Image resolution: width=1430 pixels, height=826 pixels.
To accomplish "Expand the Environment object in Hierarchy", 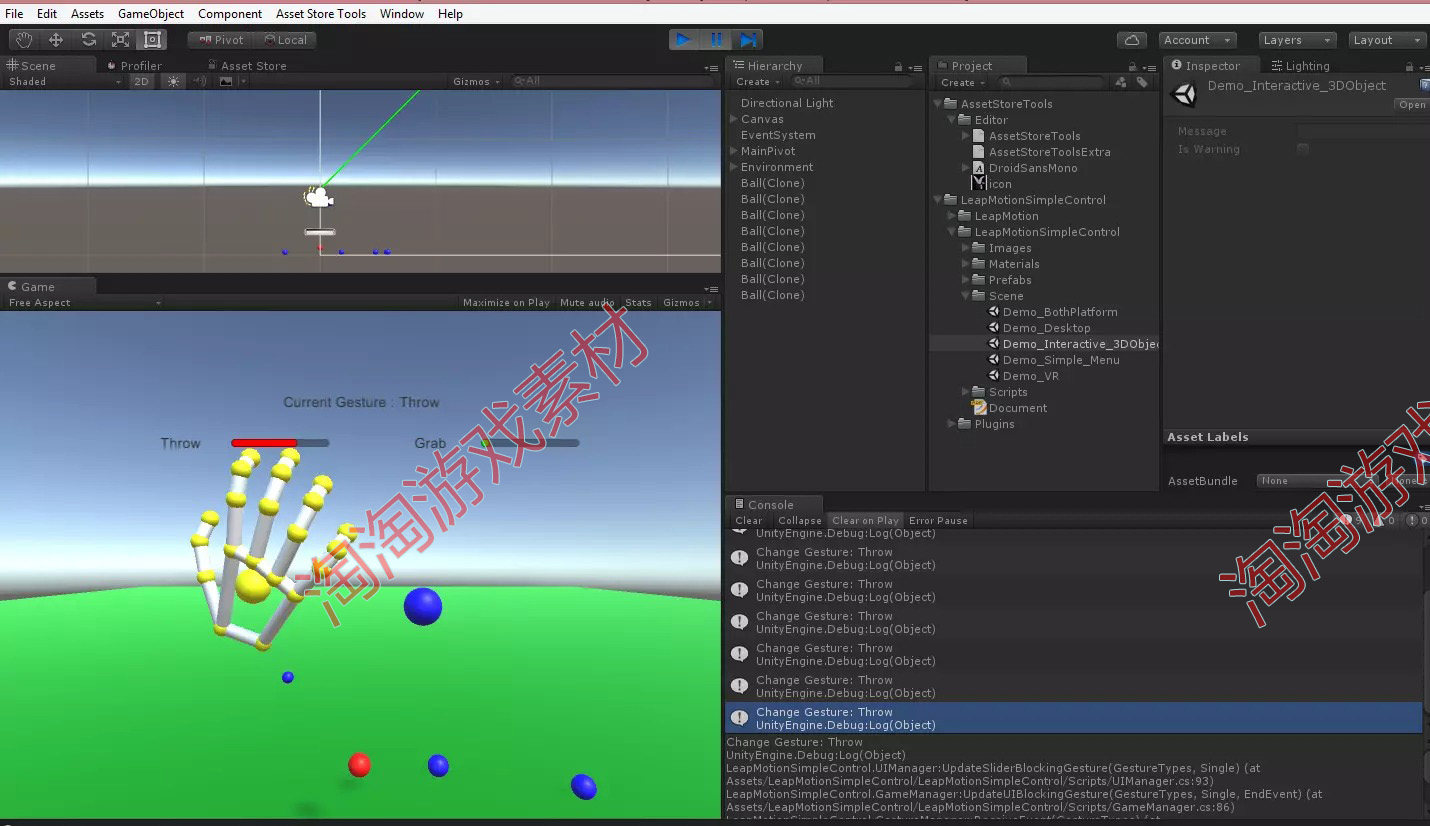I will tap(734, 167).
